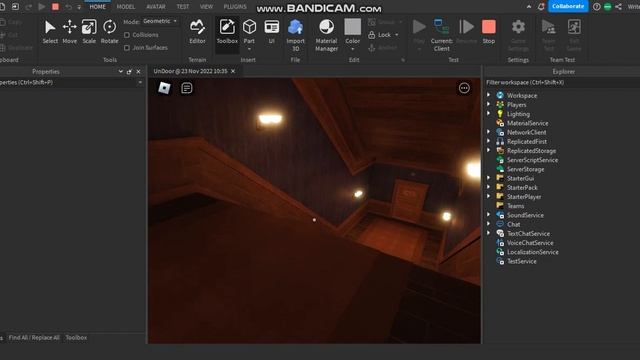Select LocalizationService in Explorer
Image resolution: width=640 pixels, height=360 pixels.
pos(533,252)
